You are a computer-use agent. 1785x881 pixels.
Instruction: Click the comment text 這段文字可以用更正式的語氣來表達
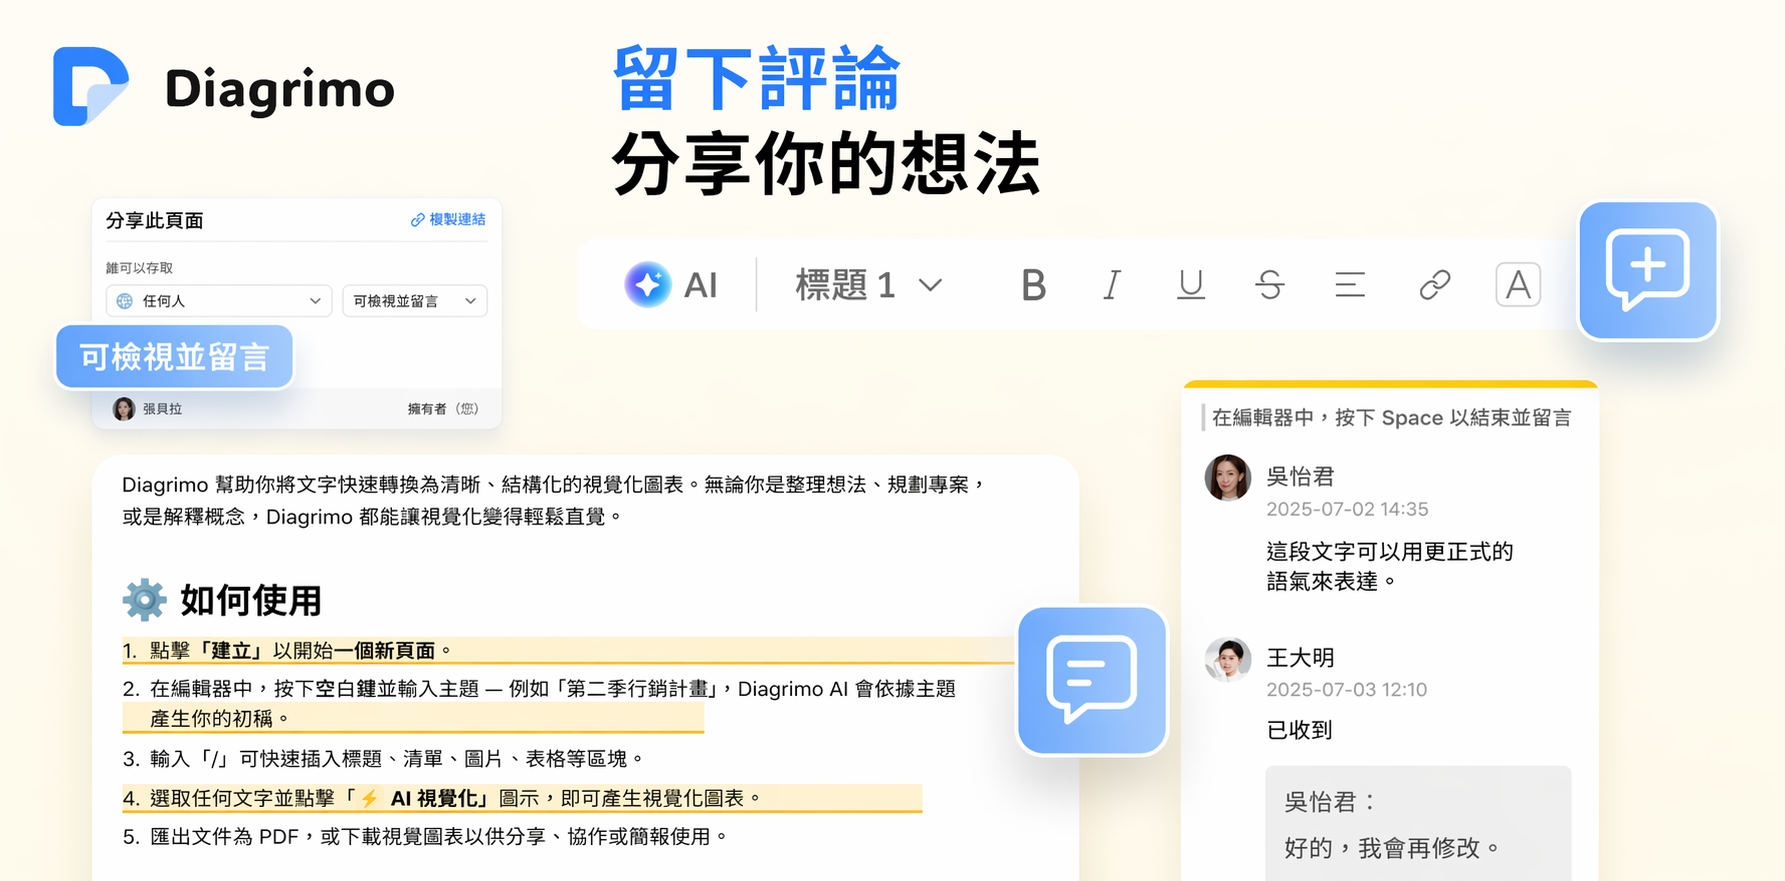tap(1390, 566)
